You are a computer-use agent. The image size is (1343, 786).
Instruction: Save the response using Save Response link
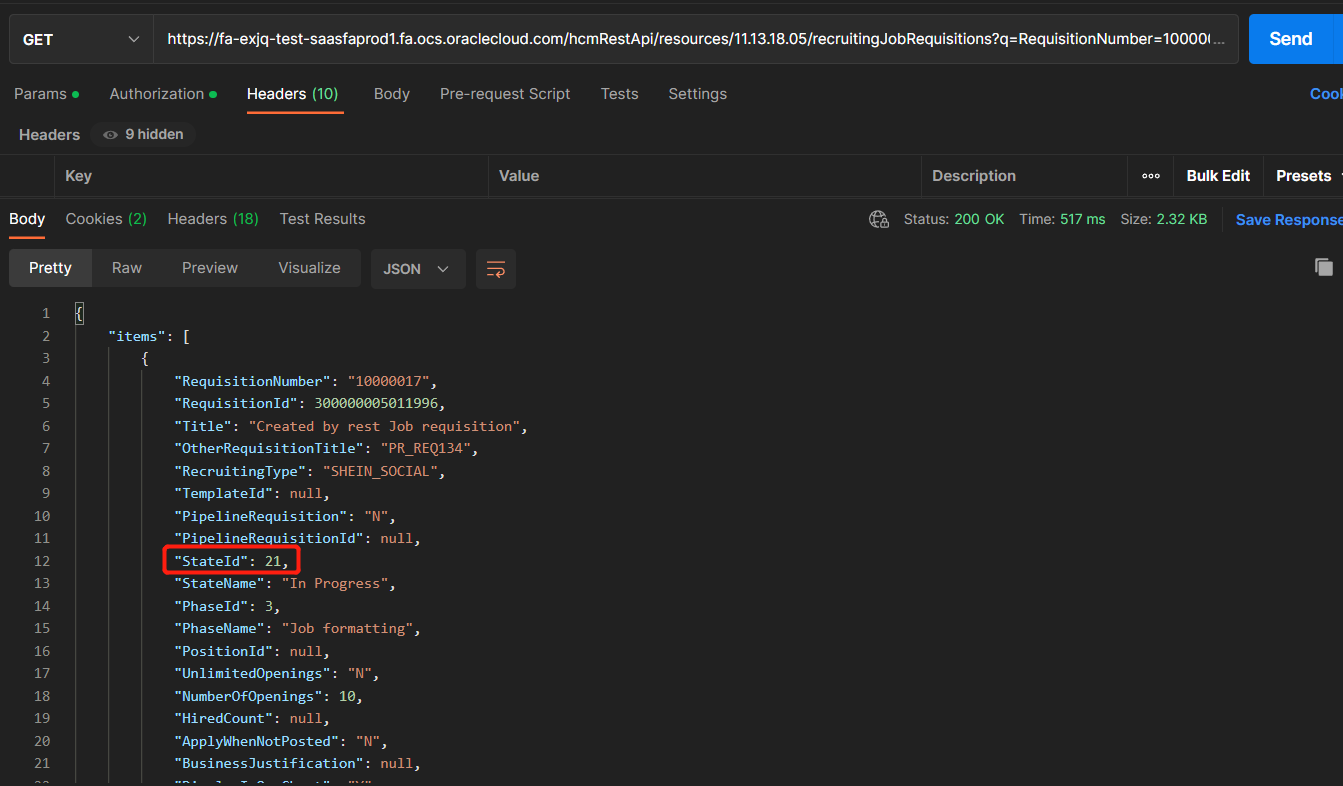[x=1288, y=219]
